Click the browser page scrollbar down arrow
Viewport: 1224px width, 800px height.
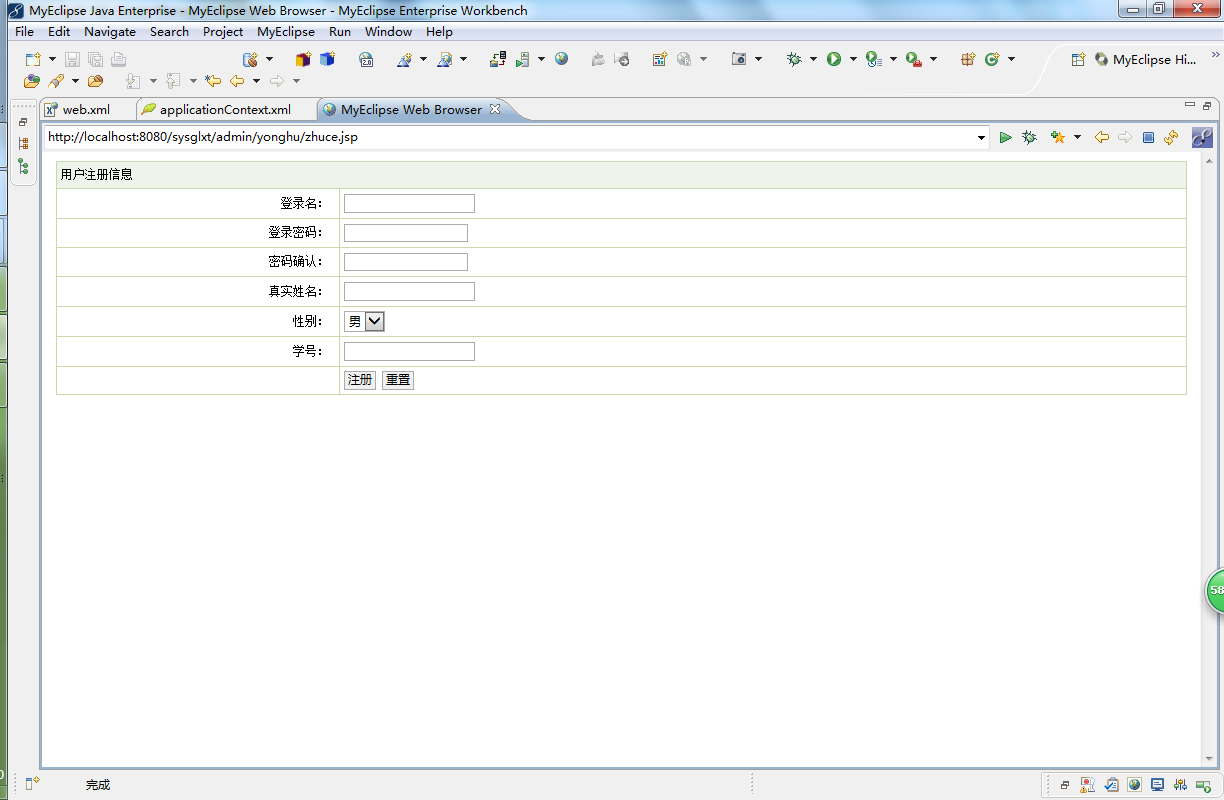coord(1209,760)
